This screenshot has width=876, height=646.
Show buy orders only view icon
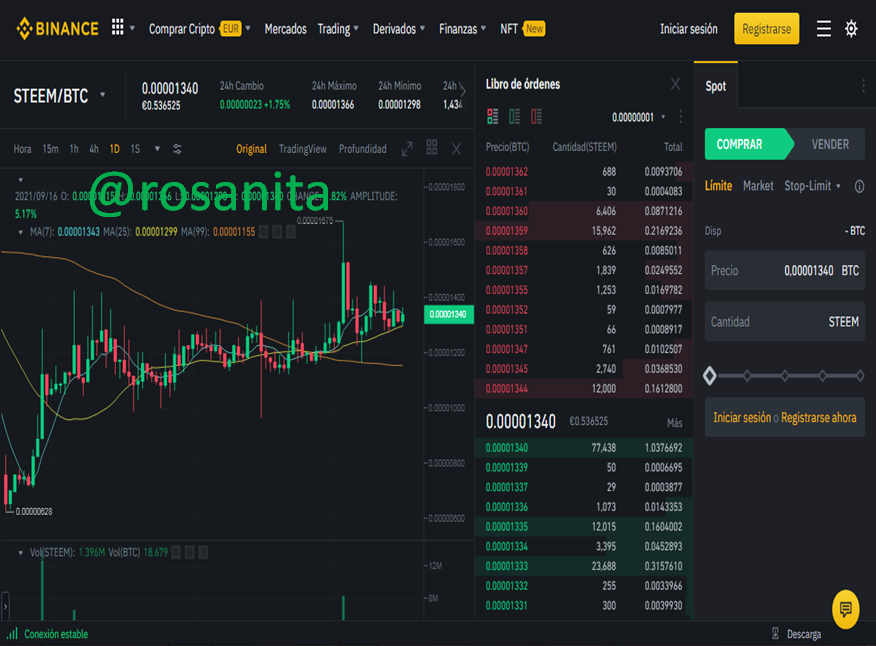515,116
